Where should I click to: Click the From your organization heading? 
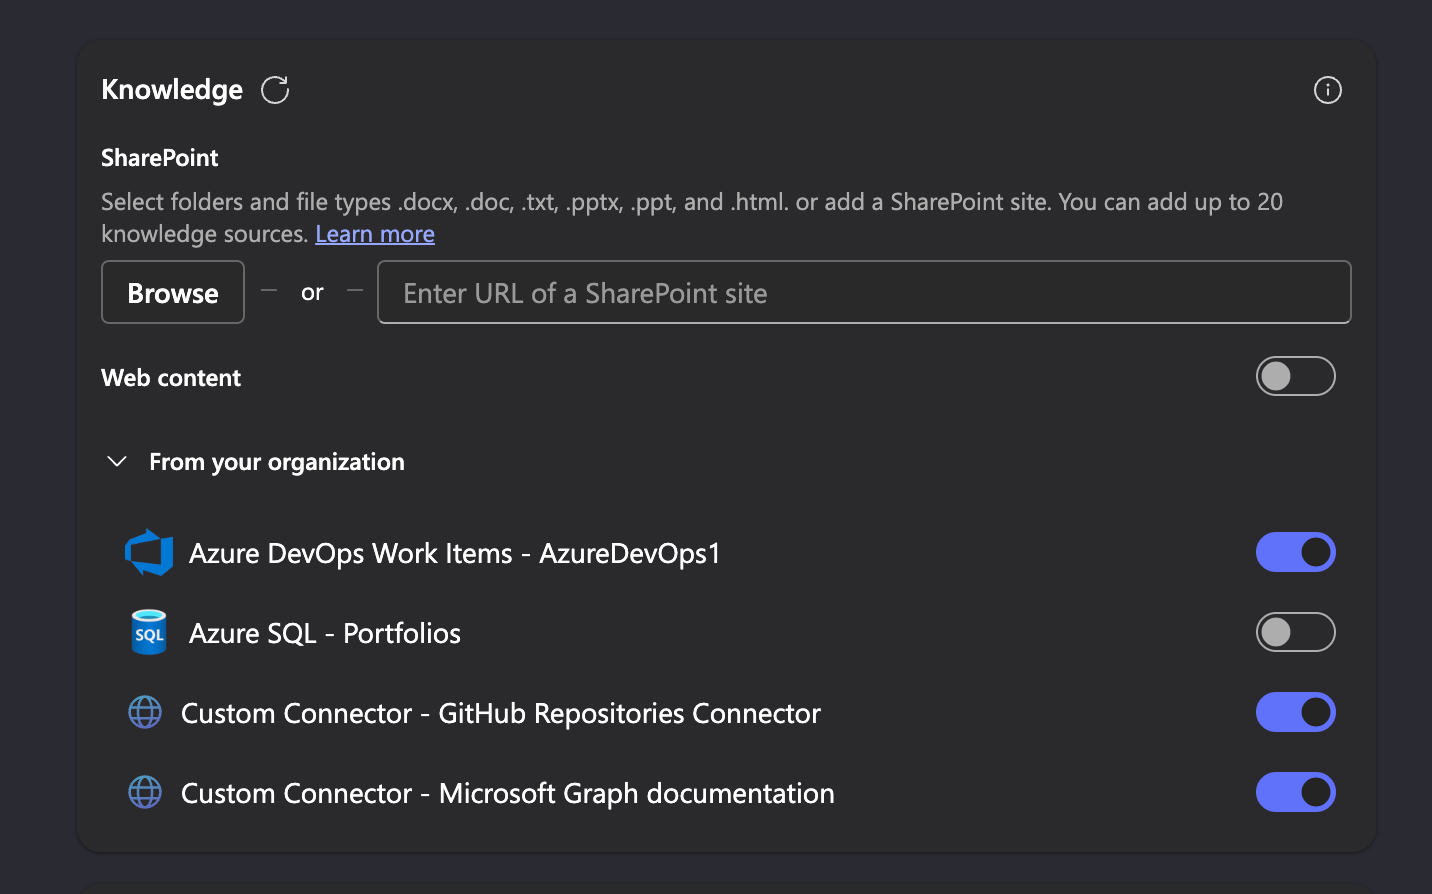tap(277, 462)
